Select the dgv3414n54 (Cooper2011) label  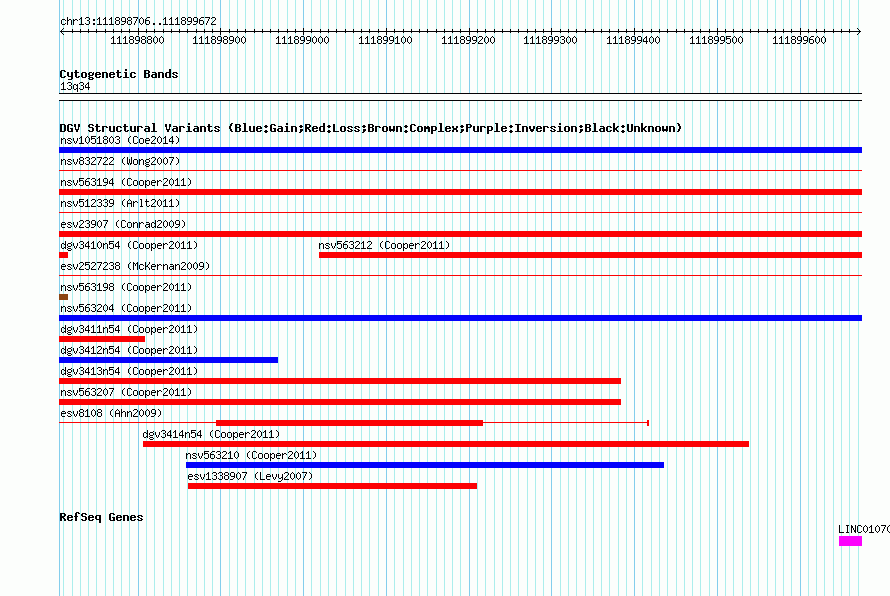(x=211, y=434)
